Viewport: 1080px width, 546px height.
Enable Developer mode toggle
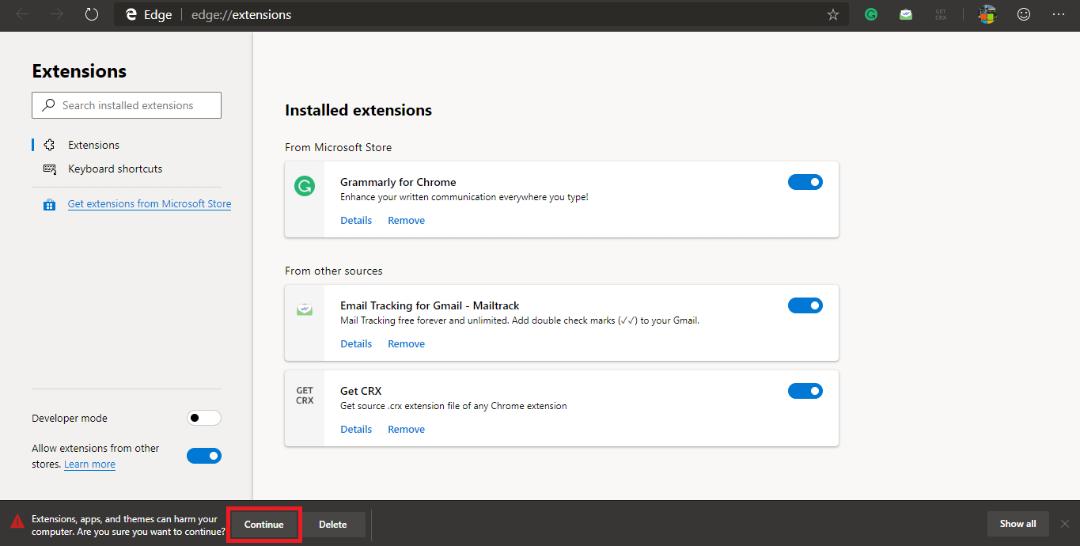coord(204,418)
